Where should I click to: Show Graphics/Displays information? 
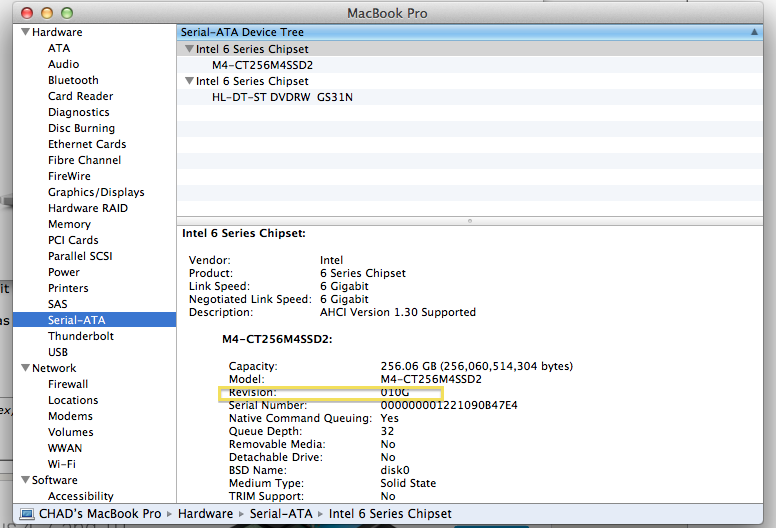click(96, 192)
